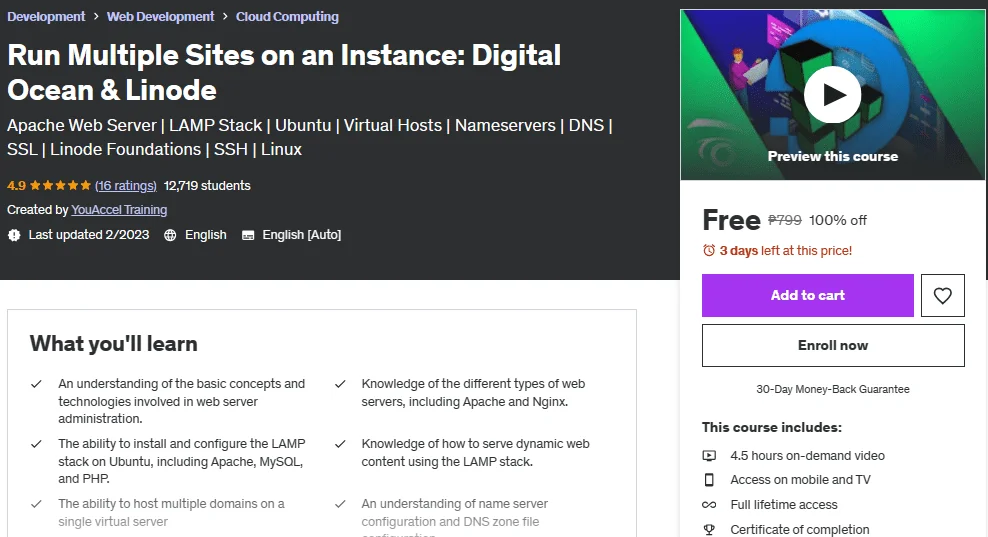This screenshot has width=988, height=537.
Task: Click the 12,719 students text
Action: (x=207, y=185)
